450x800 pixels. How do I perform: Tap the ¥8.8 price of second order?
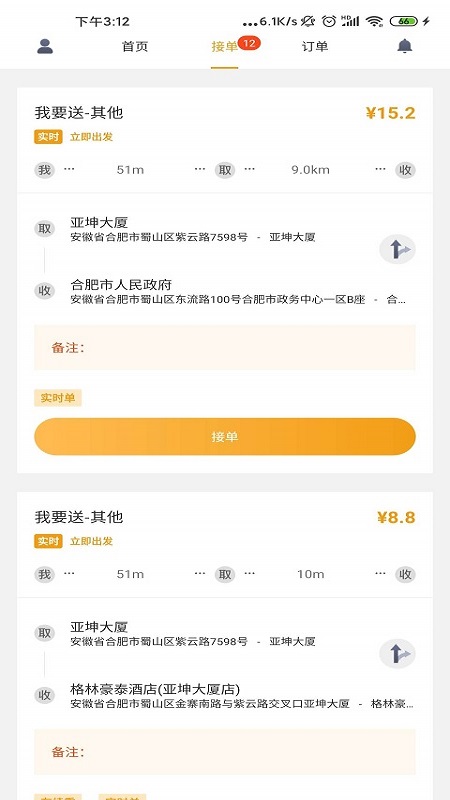(x=396, y=517)
